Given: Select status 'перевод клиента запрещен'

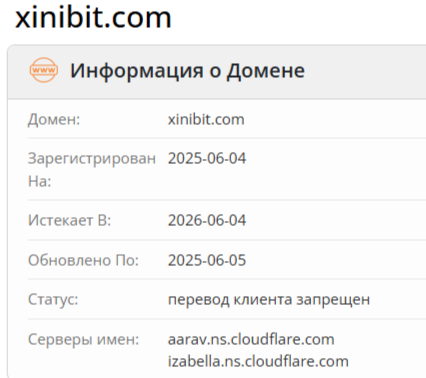Looking at the screenshot, I should click(x=269, y=300).
